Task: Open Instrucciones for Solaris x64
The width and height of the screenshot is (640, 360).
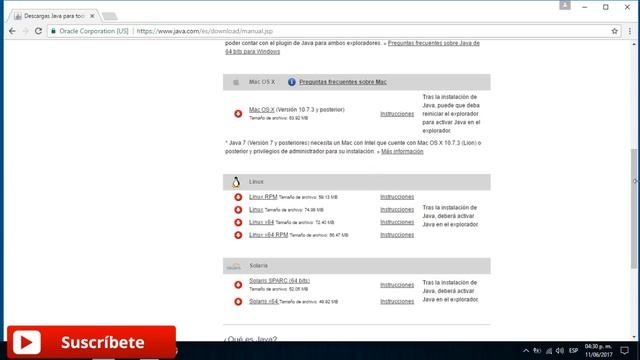Action: coord(397,301)
